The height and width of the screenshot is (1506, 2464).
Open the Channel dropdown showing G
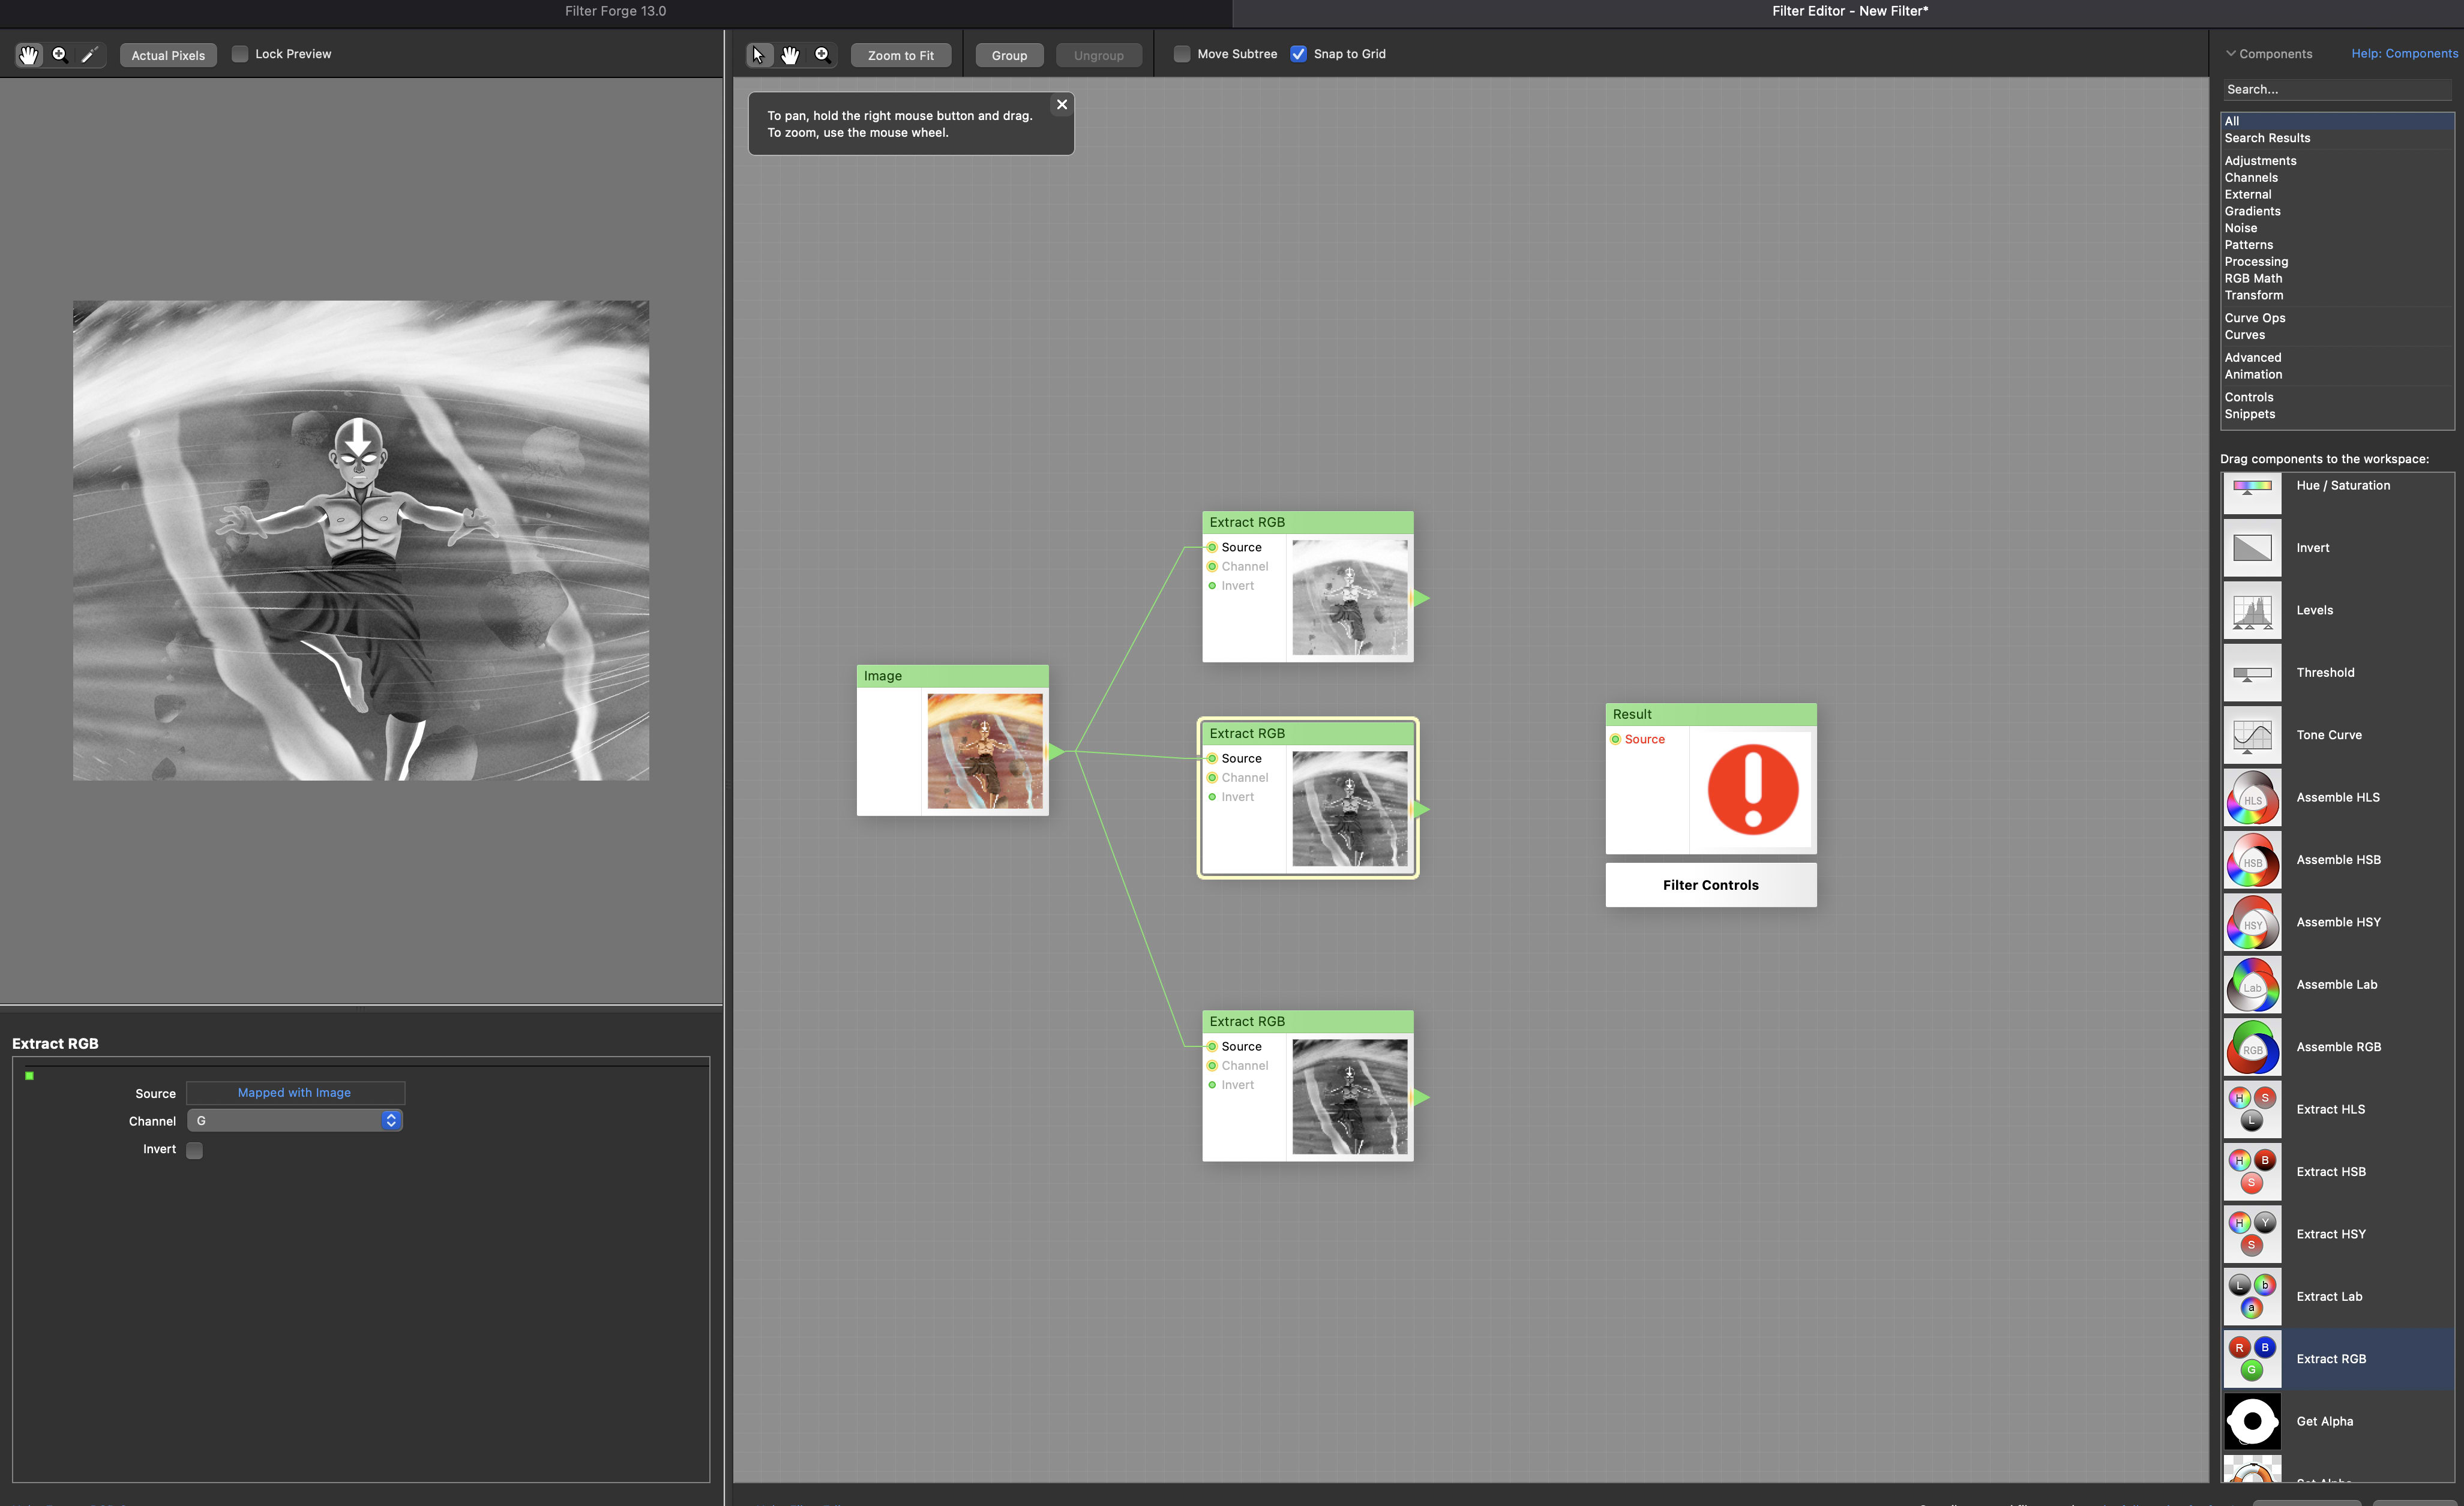pyautogui.click(x=295, y=1121)
